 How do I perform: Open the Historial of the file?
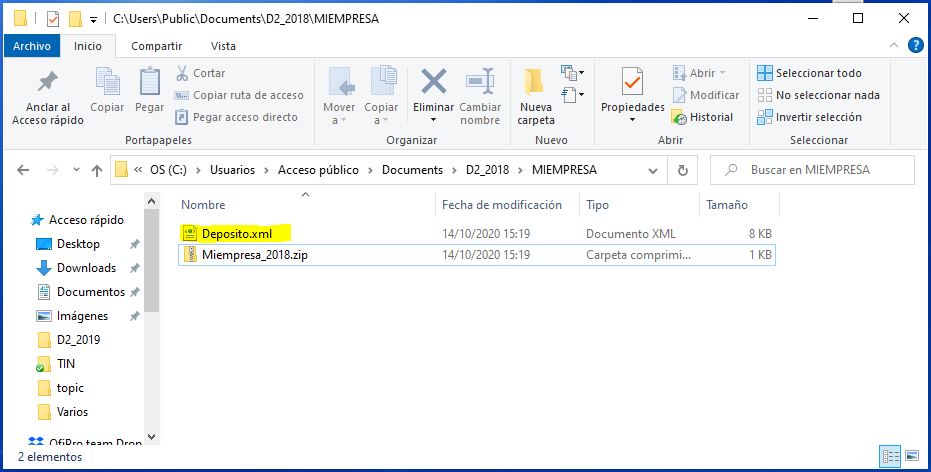point(702,117)
